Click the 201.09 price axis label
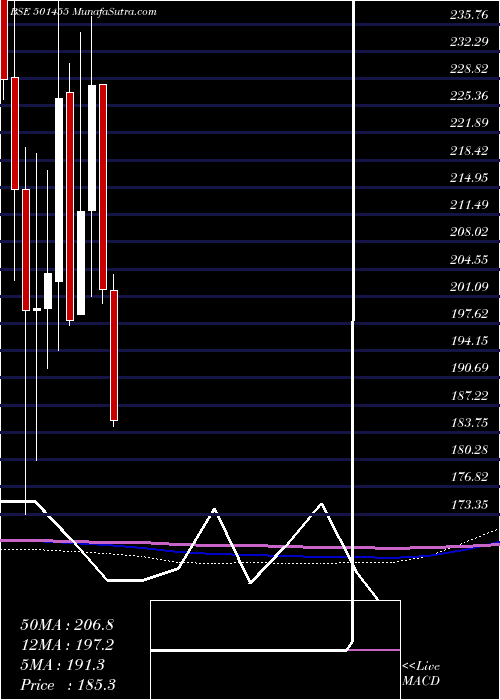 469,287
